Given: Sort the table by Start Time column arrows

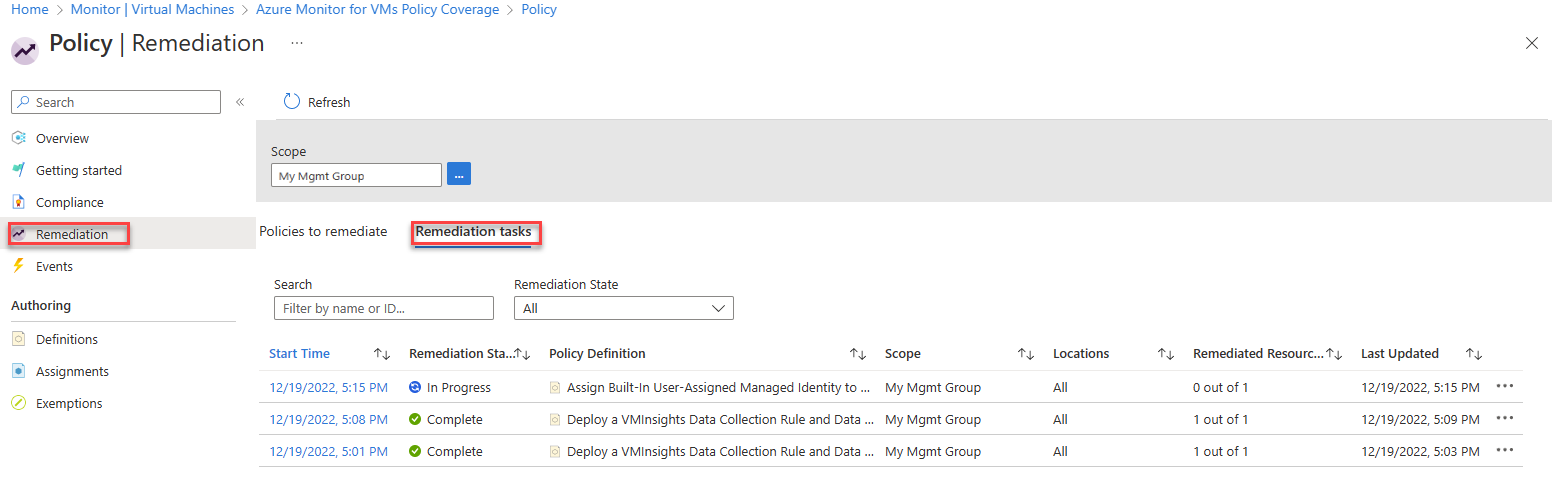Looking at the screenshot, I should 381,354.
